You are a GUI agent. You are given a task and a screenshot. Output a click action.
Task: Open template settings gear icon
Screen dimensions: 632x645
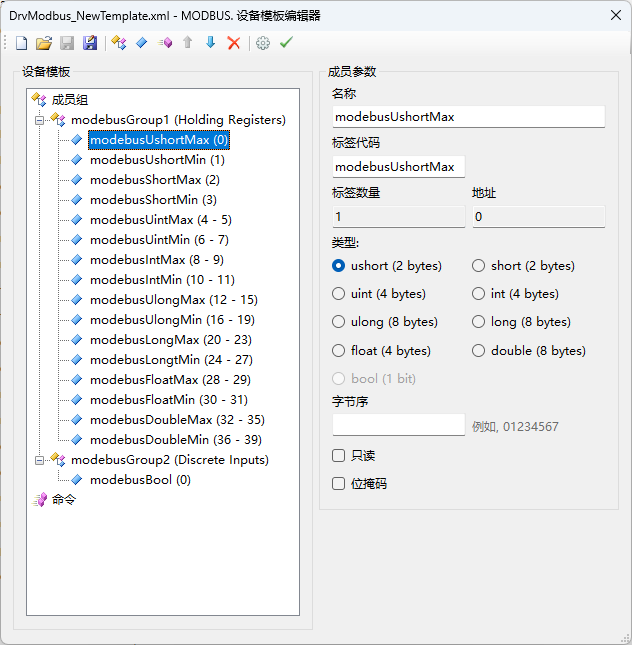(263, 43)
